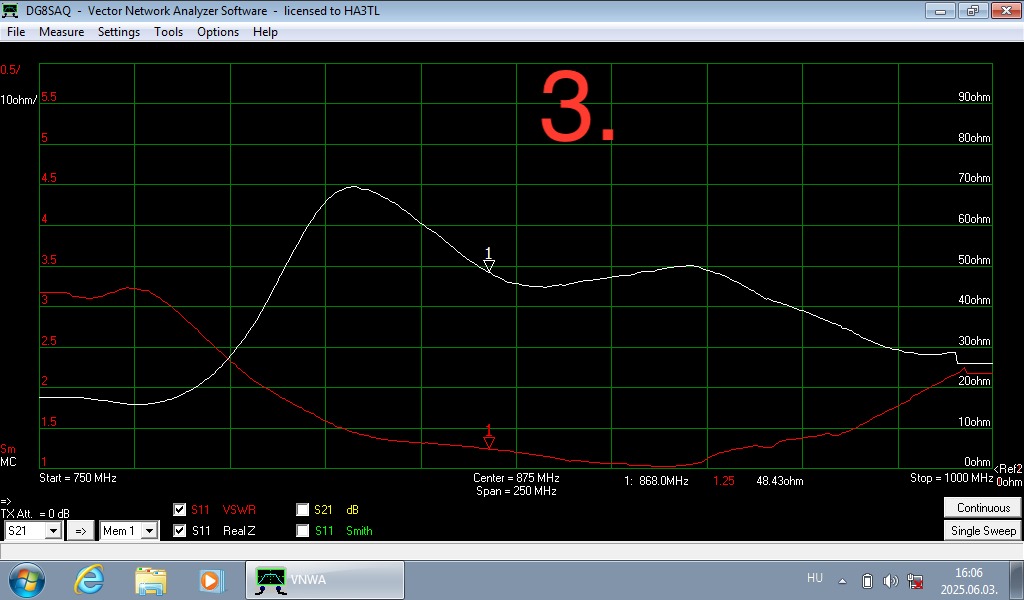Launch Windows Media Player from the taskbar
1024x600 pixels.
[x=210, y=579]
